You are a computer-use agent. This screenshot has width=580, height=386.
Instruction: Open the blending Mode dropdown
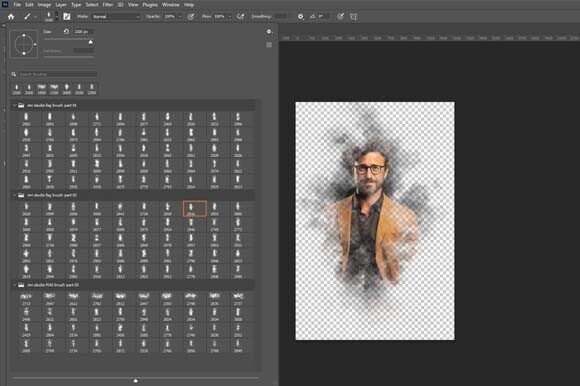[116, 17]
